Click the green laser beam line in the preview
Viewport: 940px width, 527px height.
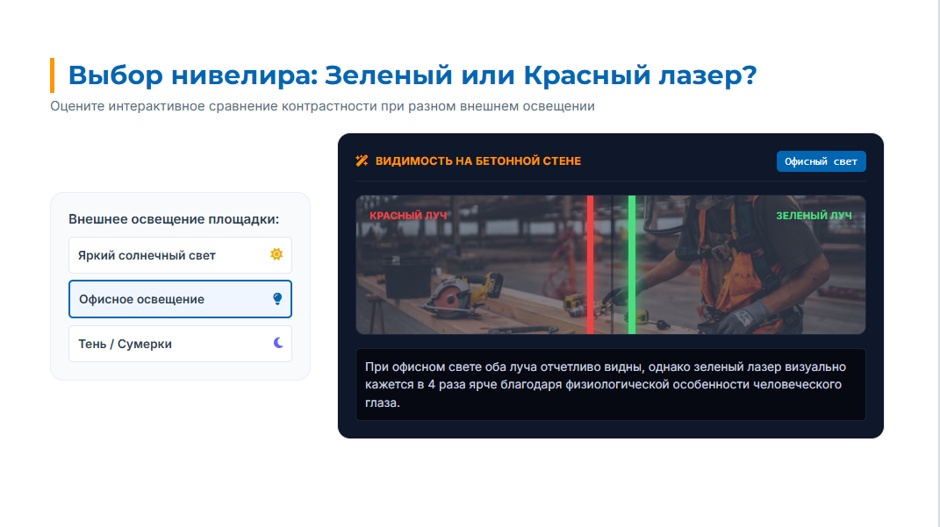[x=632, y=264]
